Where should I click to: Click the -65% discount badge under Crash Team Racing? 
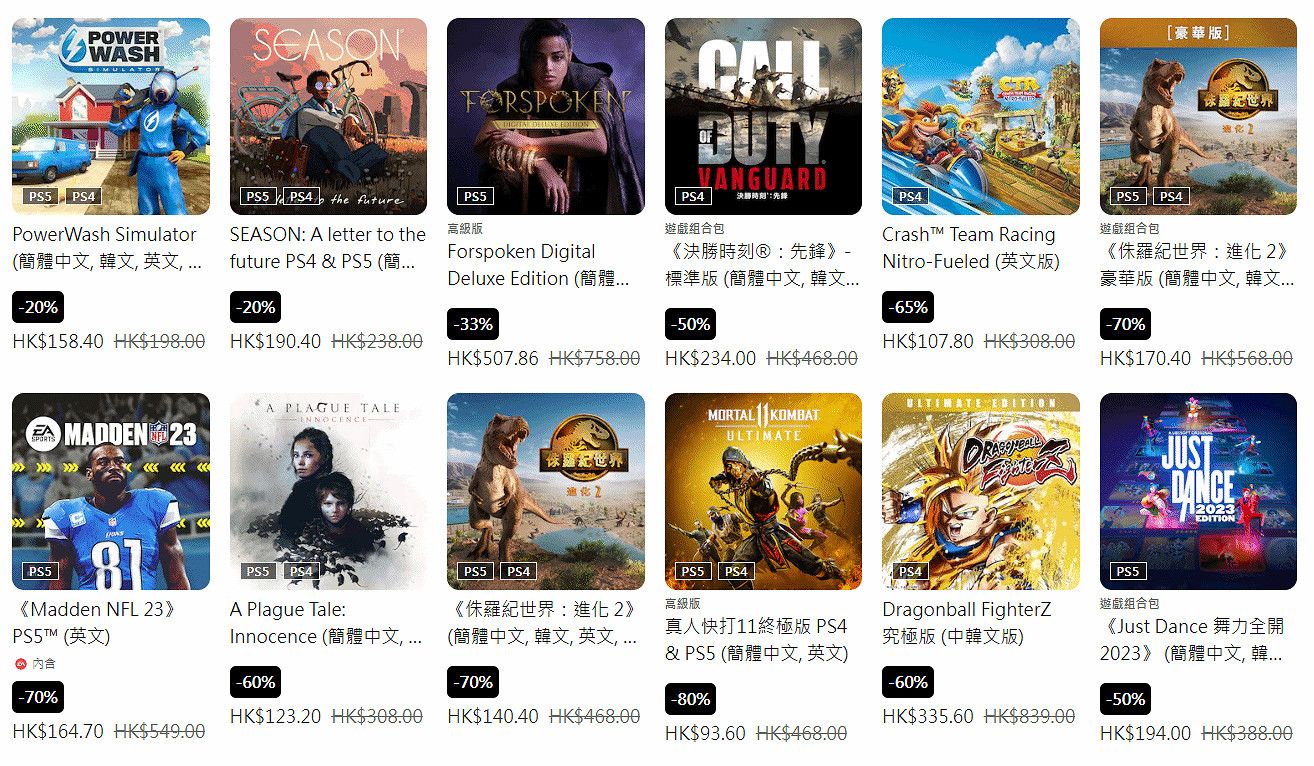[x=907, y=307]
